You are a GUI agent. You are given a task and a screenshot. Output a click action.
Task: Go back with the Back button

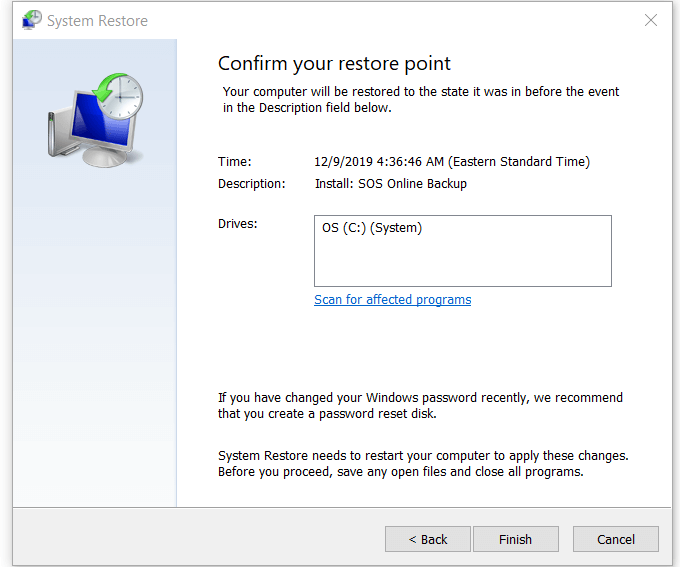(x=428, y=539)
